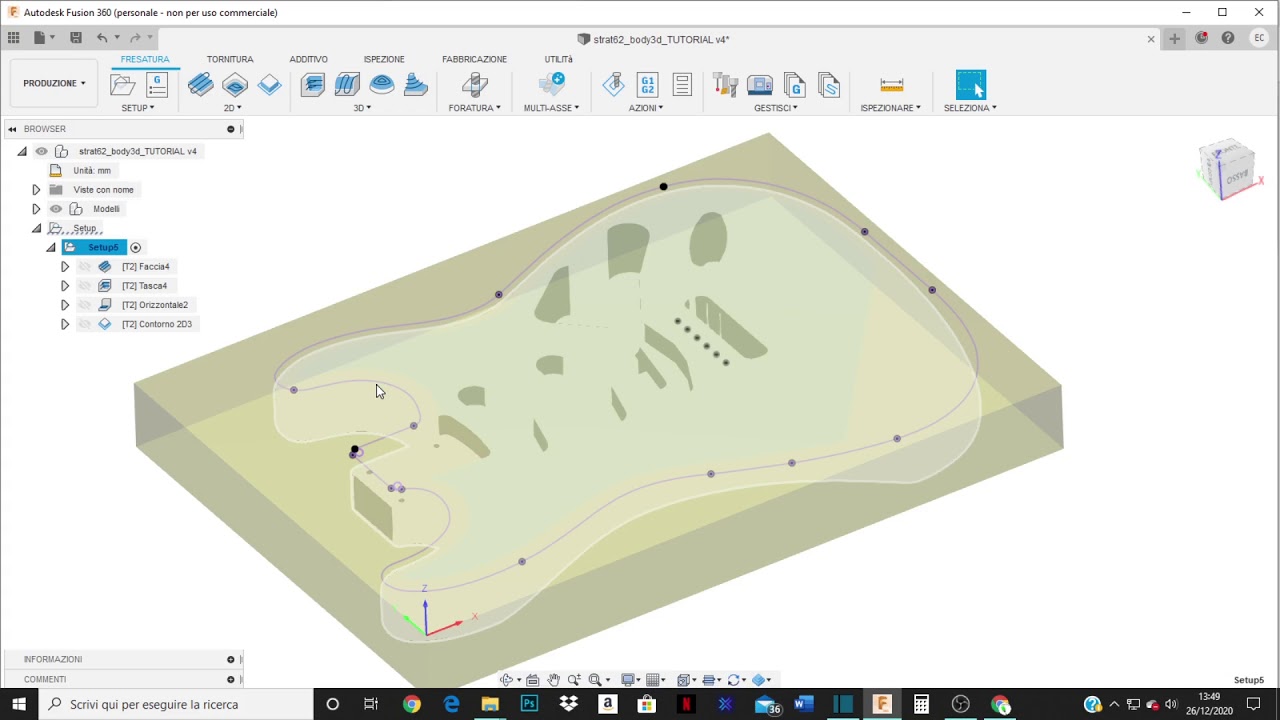Select the 3D Parallel toolpath icon
The width and height of the screenshot is (1280, 720).
coord(347,85)
